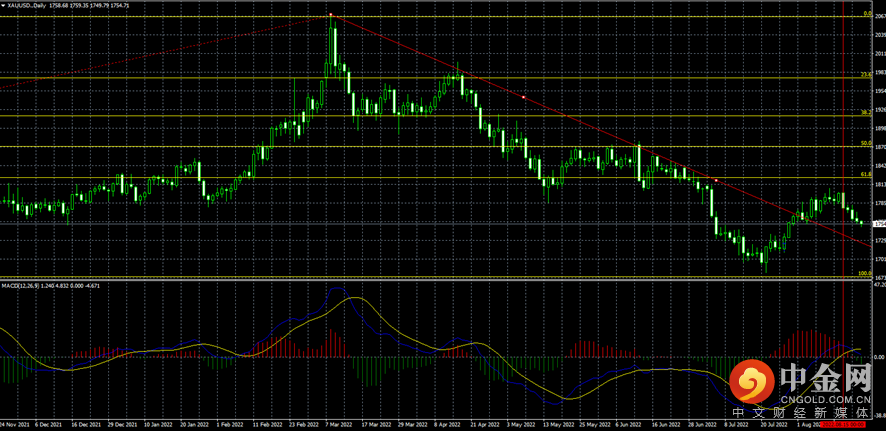Click the current price tag 1754
The height and width of the screenshot is (431, 886).
coord(880,224)
